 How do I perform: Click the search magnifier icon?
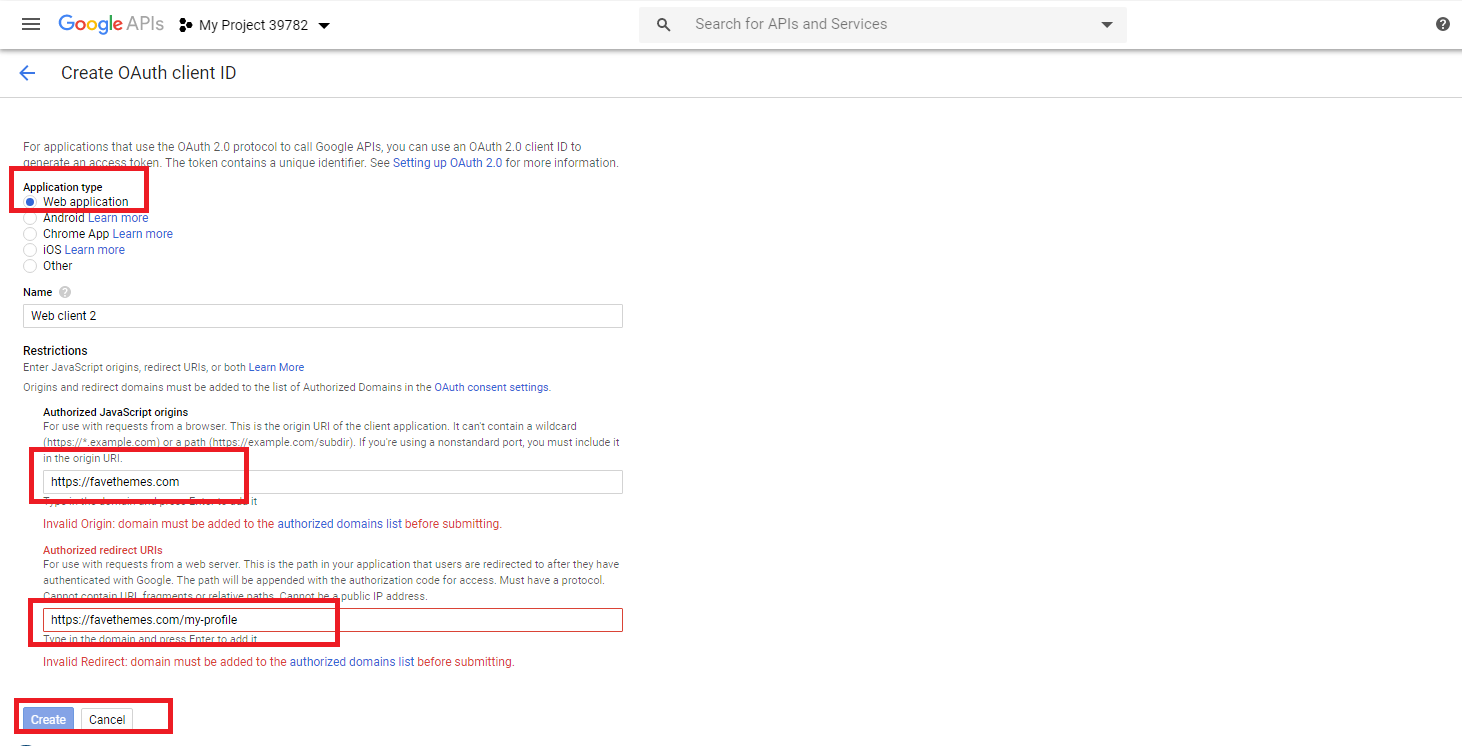[663, 24]
